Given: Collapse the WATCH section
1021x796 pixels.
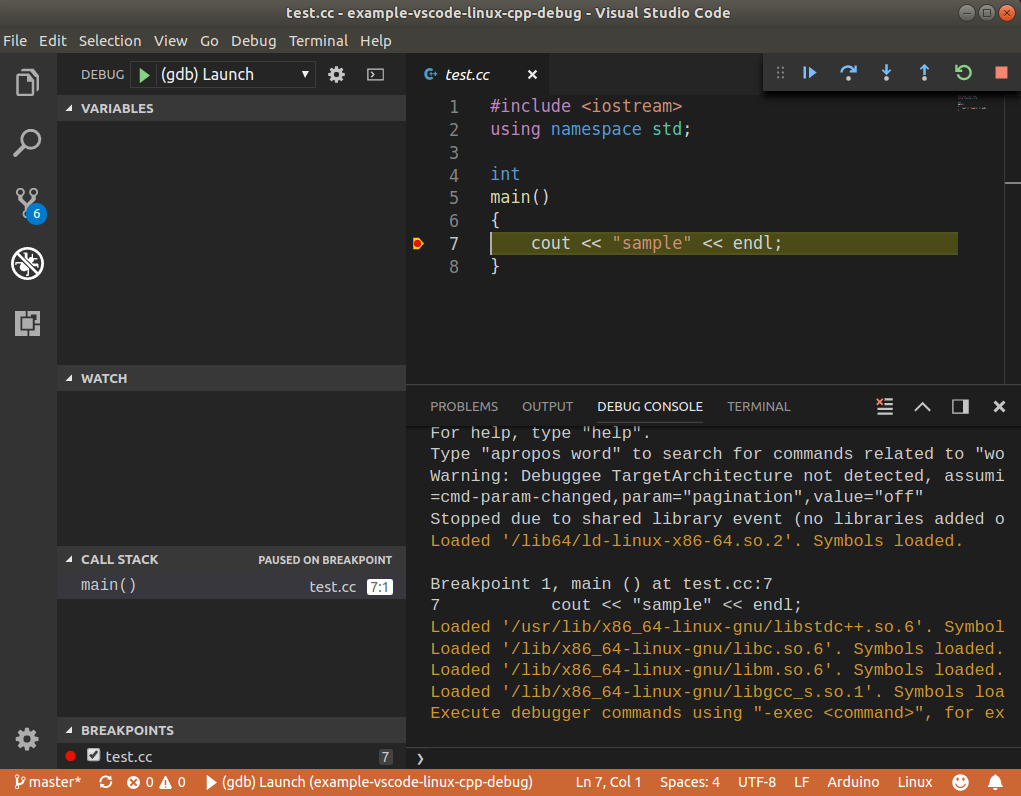Looking at the screenshot, I should [x=231, y=378].
